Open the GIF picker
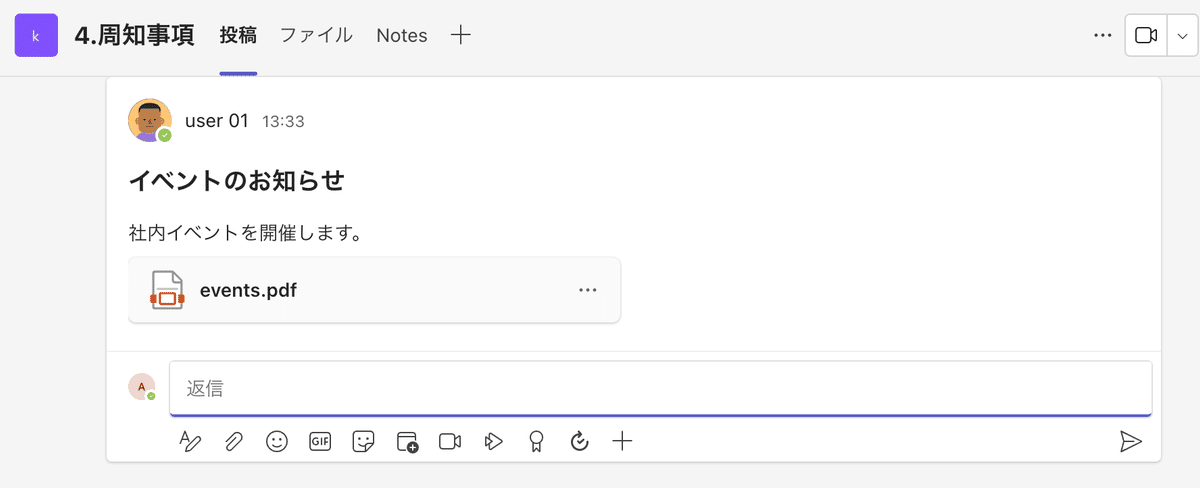 tap(320, 441)
